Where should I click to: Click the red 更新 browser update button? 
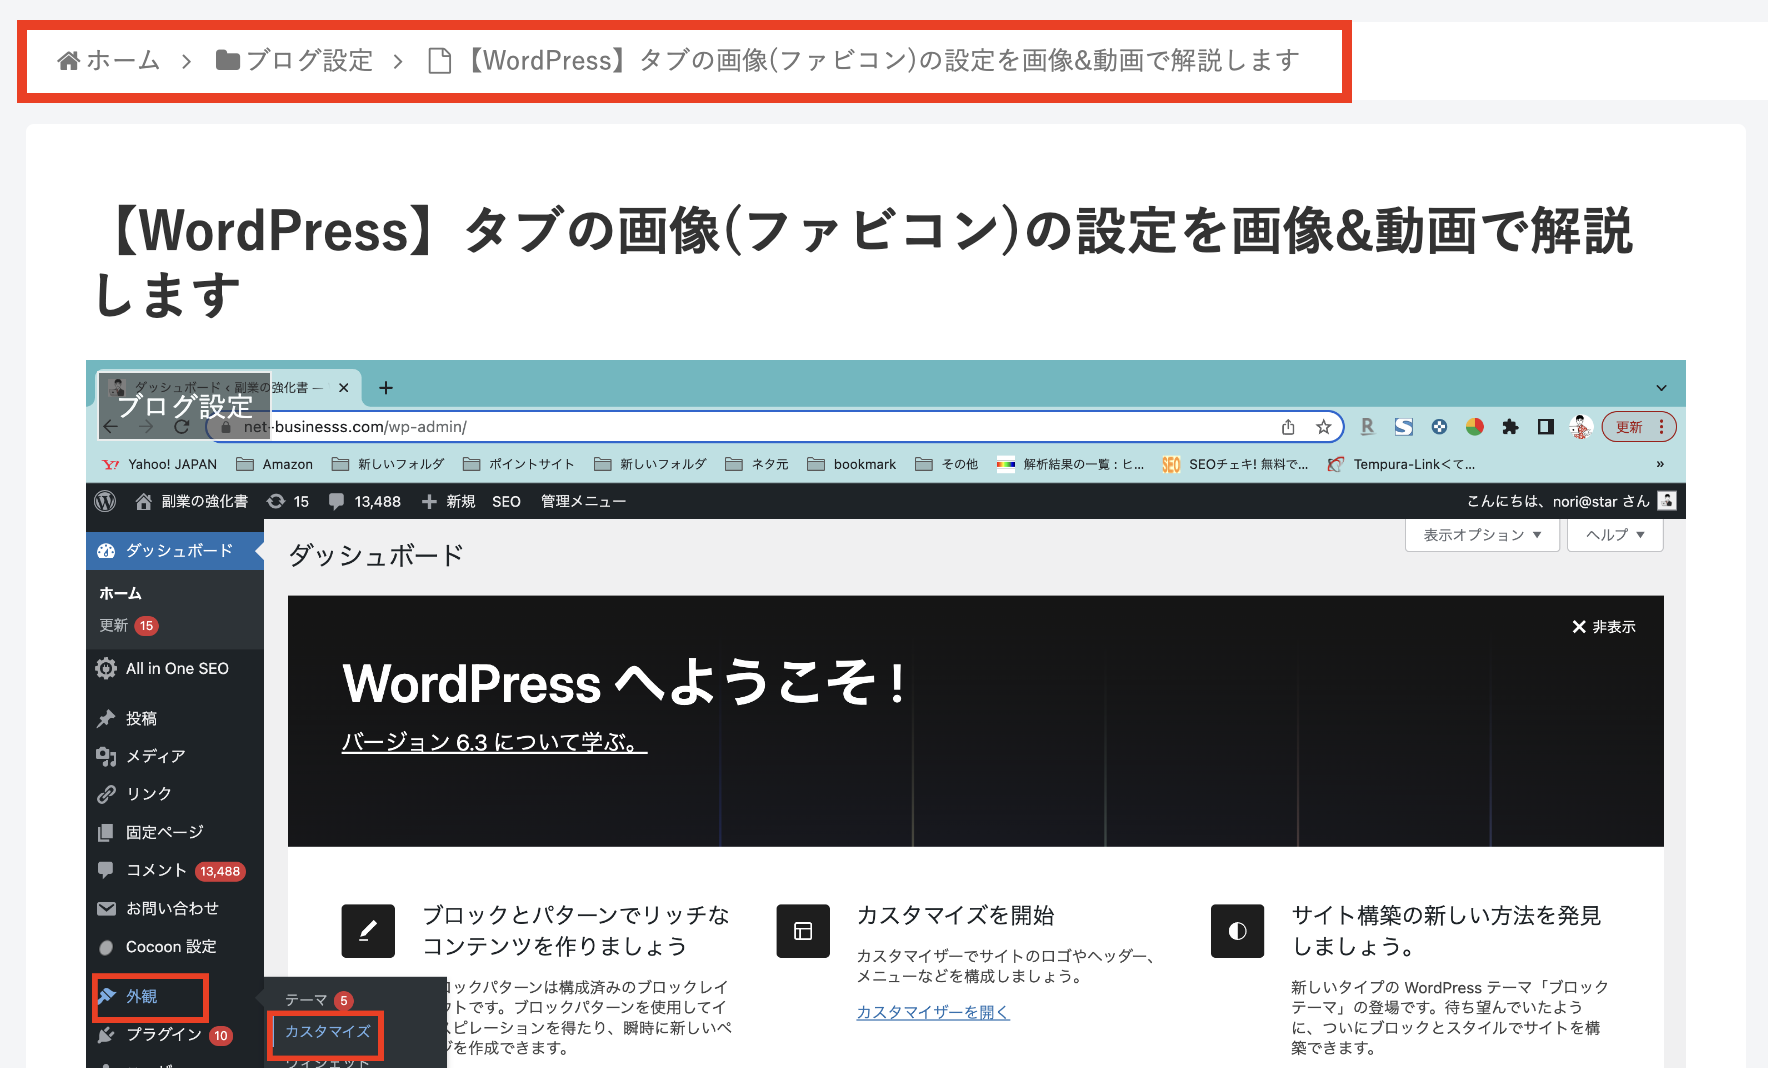point(1629,427)
